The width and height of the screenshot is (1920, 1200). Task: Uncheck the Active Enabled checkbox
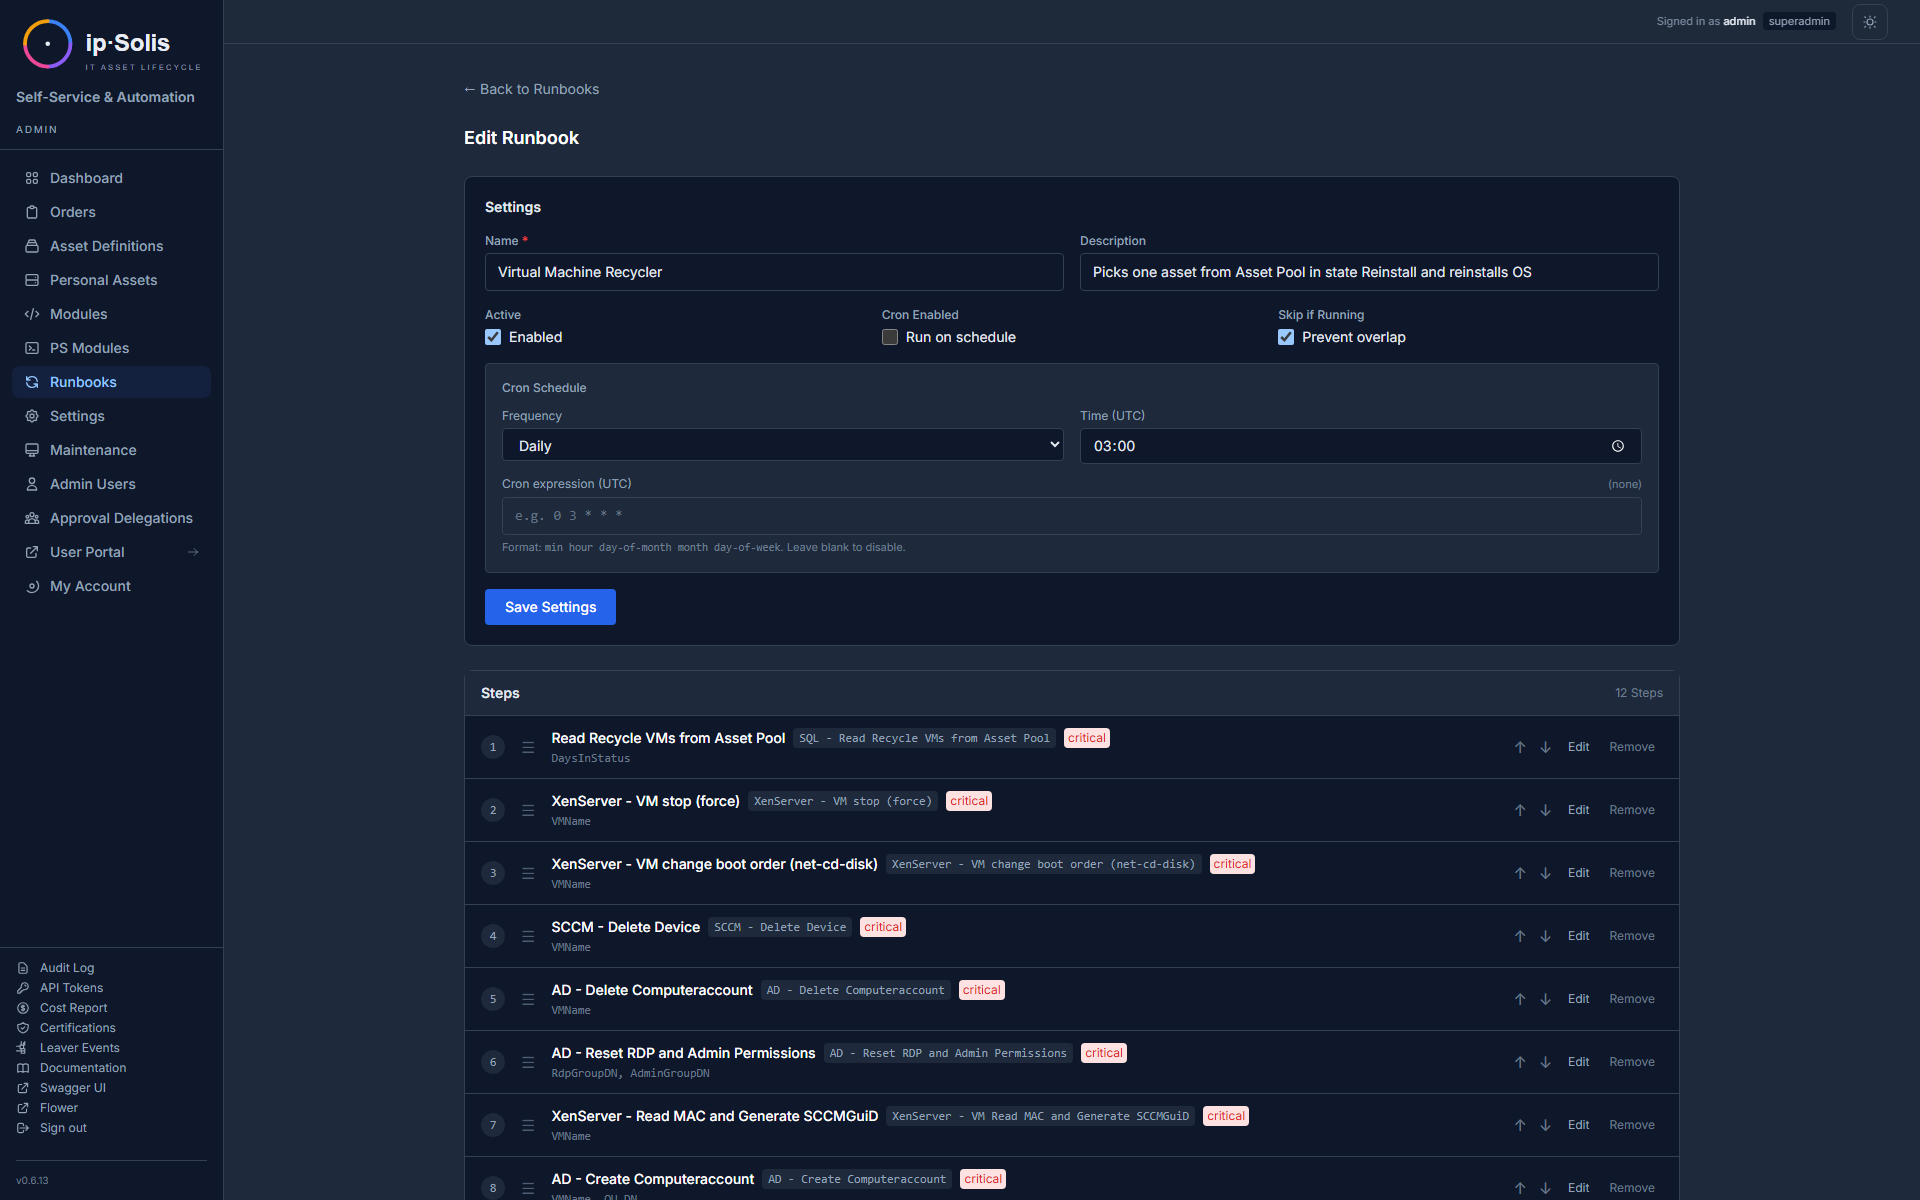[x=493, y=337]
